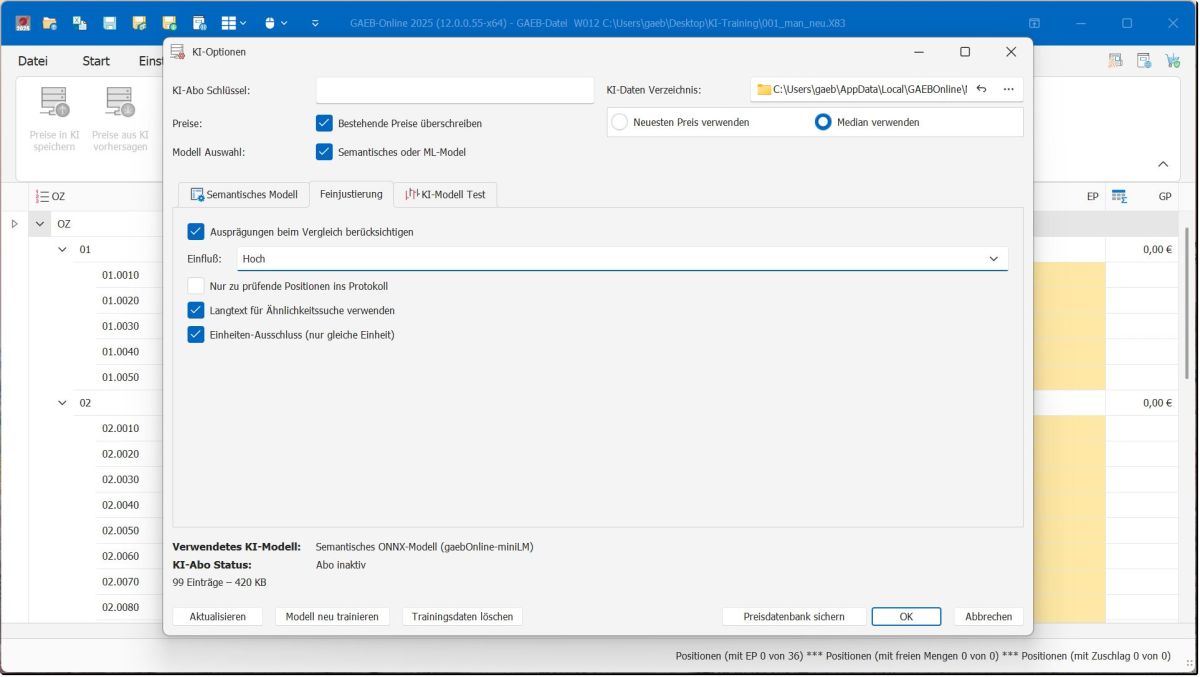The width and height of the screenshot is (1200, 677).
Task: Click the OZ numbering icon in column header
Action: click(42, 197)
